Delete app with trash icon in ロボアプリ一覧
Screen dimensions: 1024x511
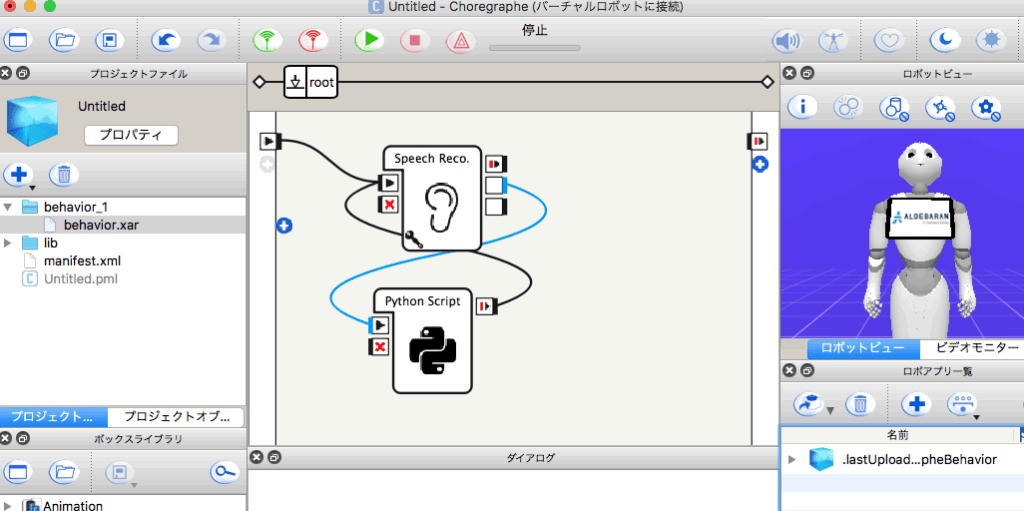[860, 404]
